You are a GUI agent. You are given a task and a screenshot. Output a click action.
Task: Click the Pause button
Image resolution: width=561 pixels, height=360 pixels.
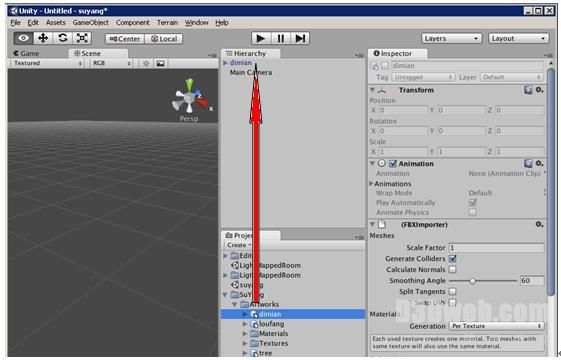point(280,38)
